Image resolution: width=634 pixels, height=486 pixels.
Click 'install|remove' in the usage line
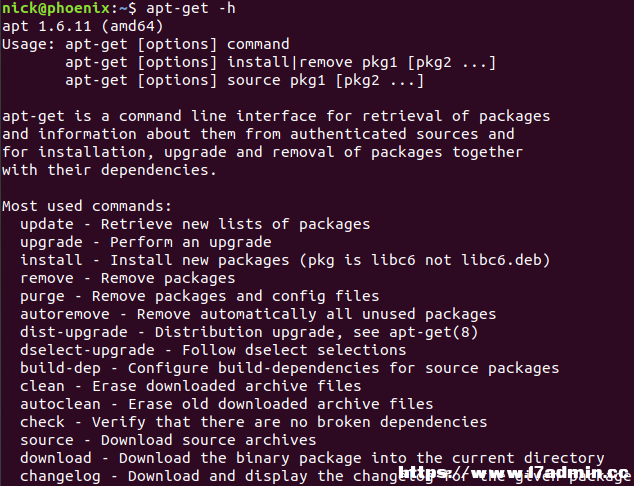coord(290,62)
